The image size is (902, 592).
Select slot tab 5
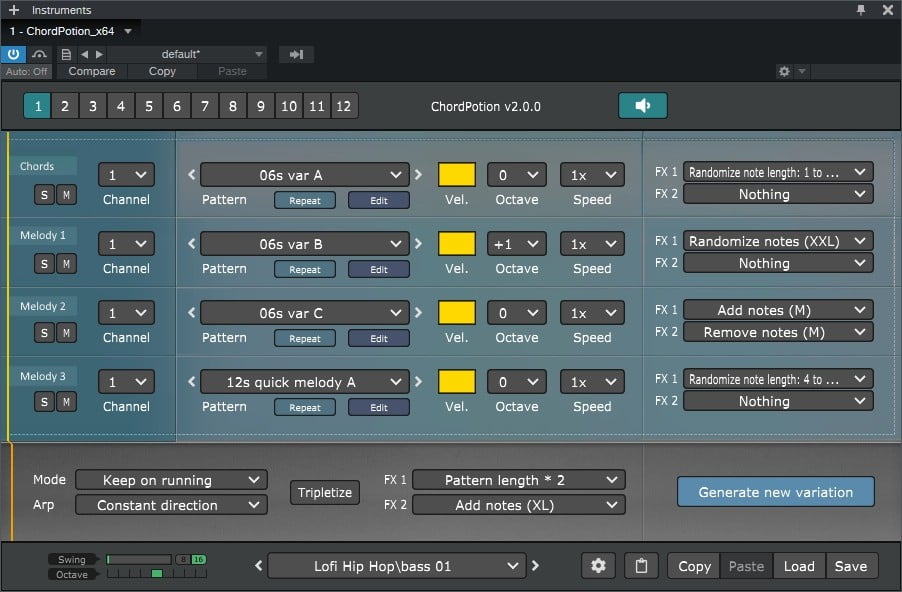[x=148, y=106]
